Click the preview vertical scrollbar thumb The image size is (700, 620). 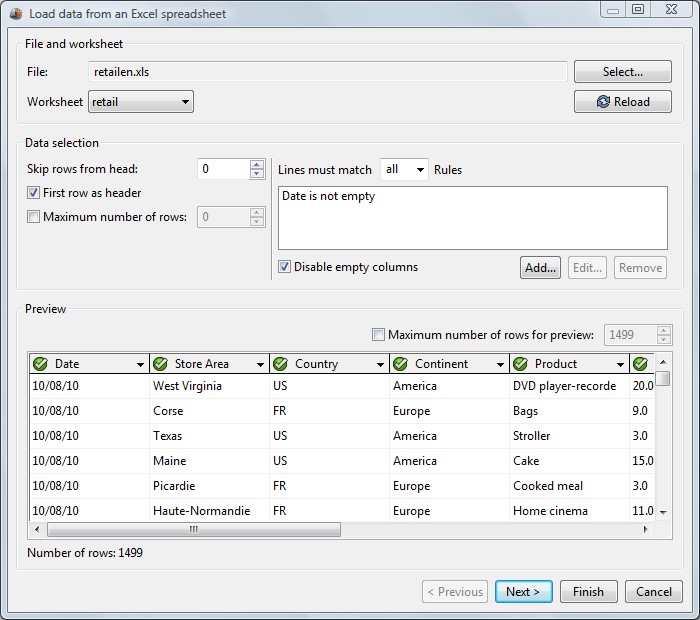[664, 378]
